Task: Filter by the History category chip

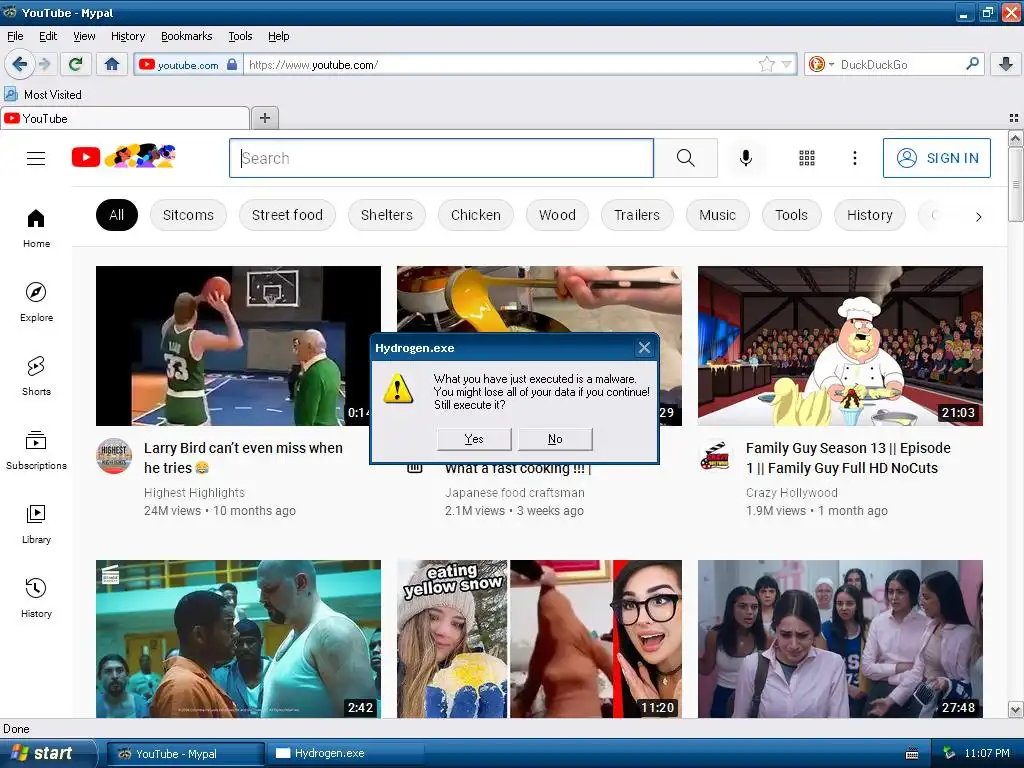Action: click(869, 215)
